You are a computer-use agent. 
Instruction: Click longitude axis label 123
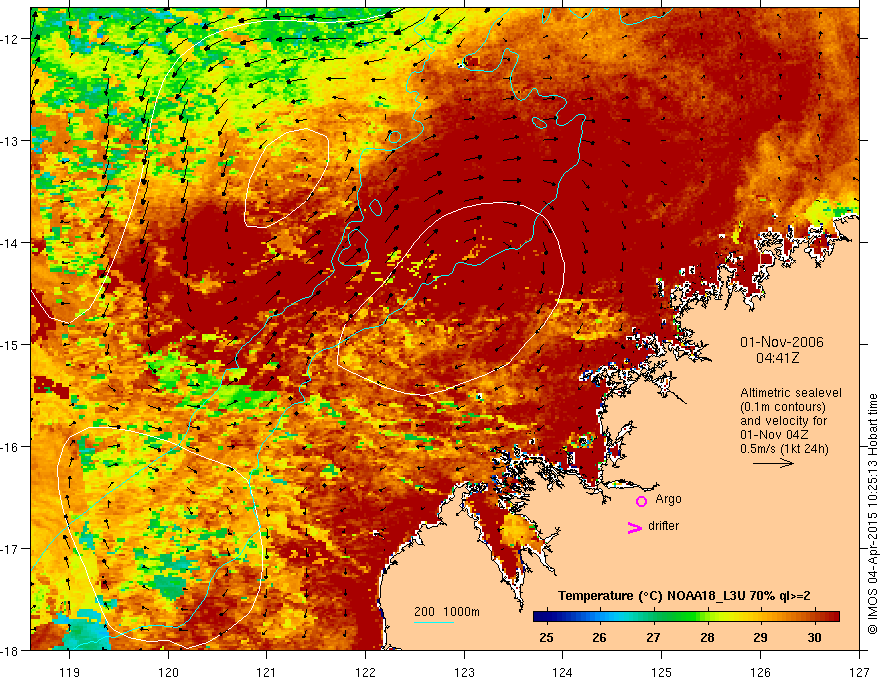464,672
